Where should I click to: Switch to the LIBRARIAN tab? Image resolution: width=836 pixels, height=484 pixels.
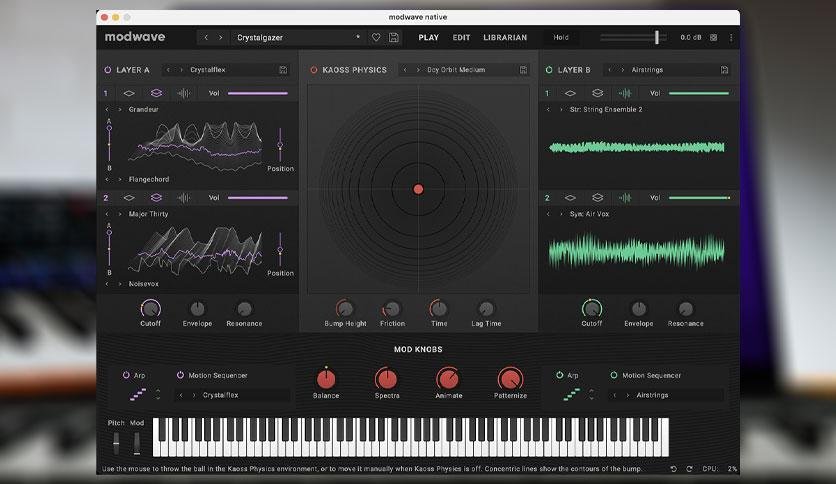[505, 37]
